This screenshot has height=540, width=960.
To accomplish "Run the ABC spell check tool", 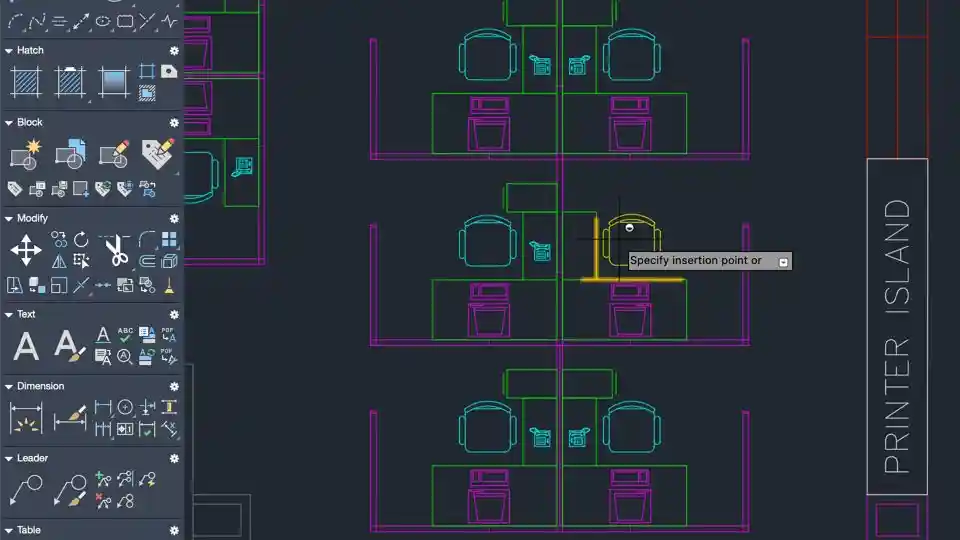I will (x=125, y=334).
